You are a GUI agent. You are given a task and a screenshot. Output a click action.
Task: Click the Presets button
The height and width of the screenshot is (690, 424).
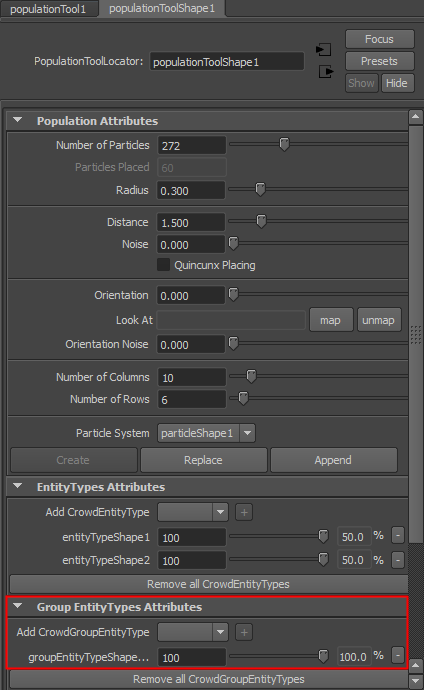380,61
